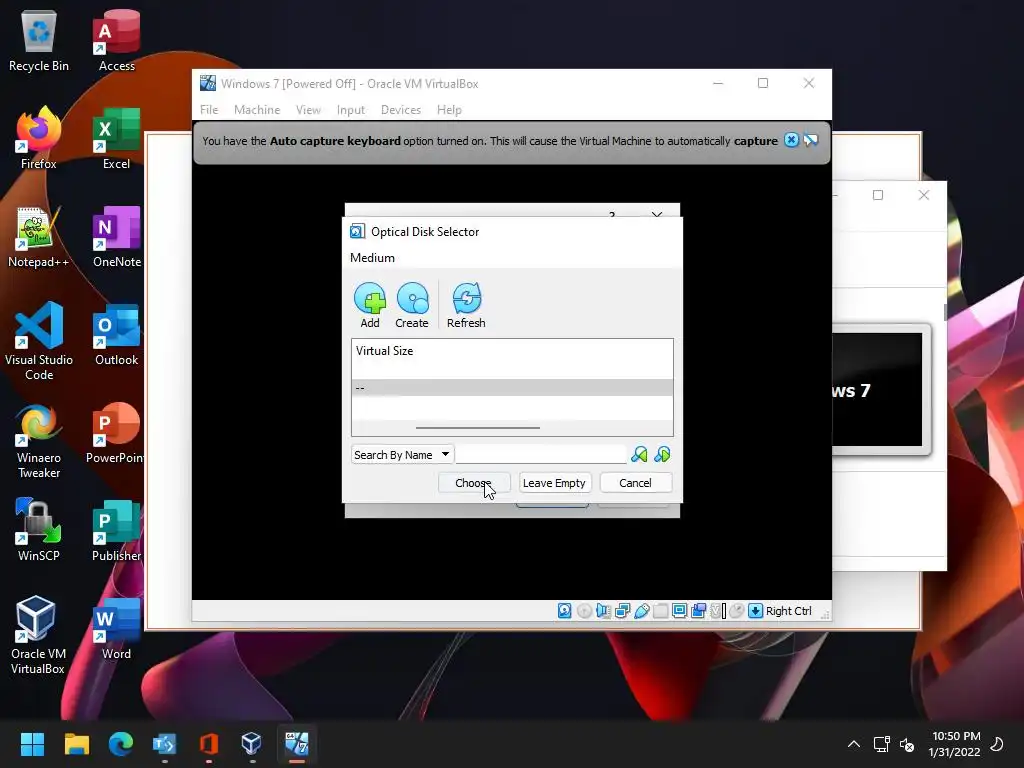Click the network status bar icon
The image size is (1024, 768).
point(622,611)
